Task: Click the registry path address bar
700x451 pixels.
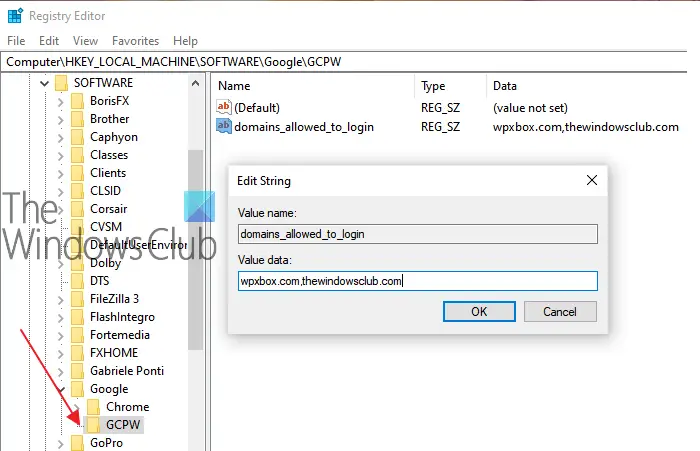Action: point(344,62)
